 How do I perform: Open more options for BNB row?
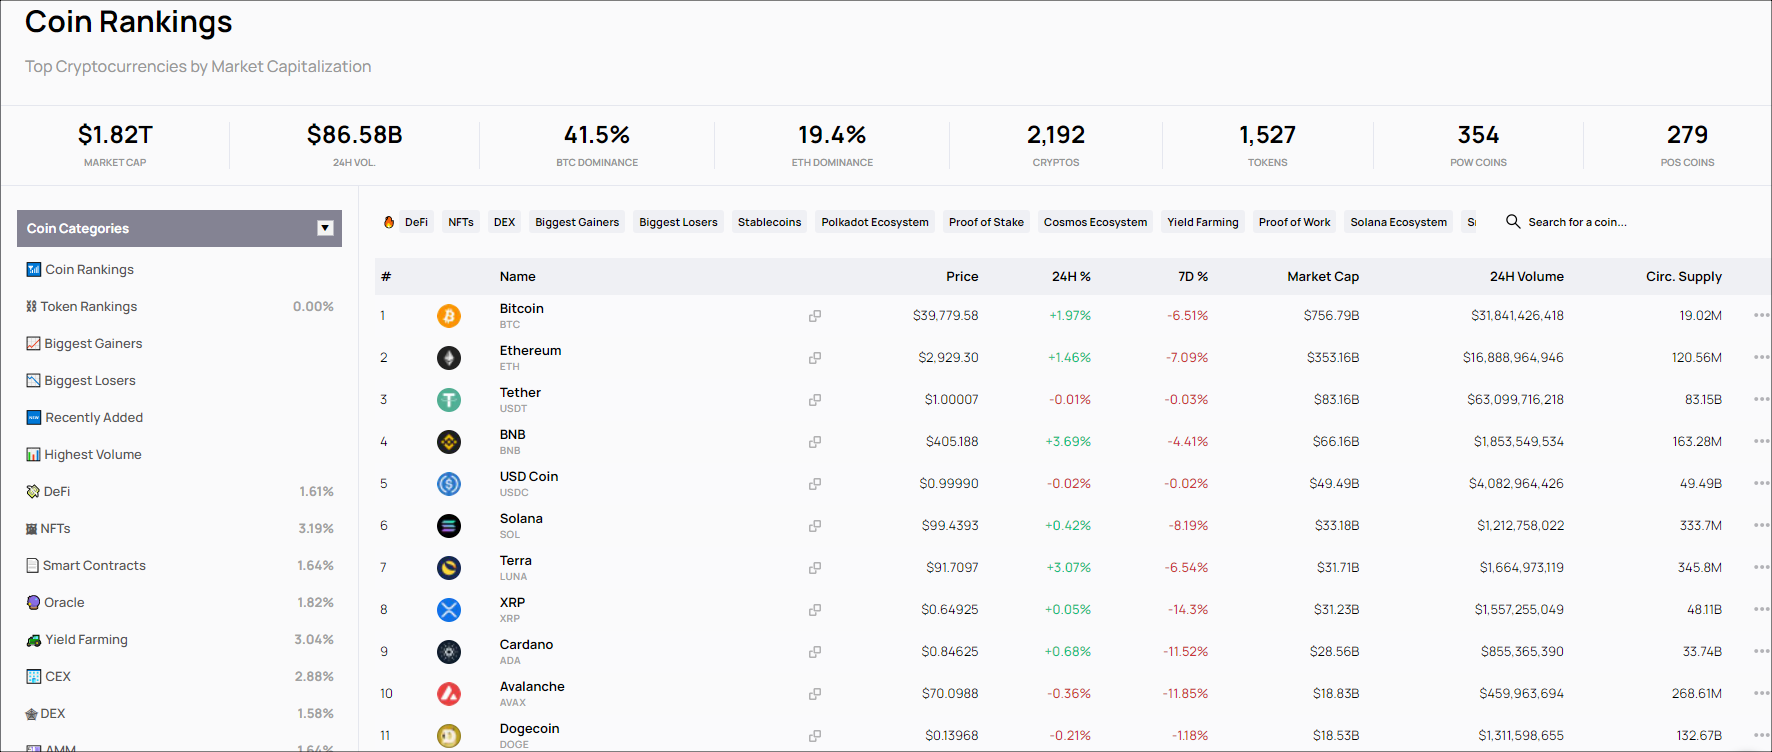[1761, 441]
